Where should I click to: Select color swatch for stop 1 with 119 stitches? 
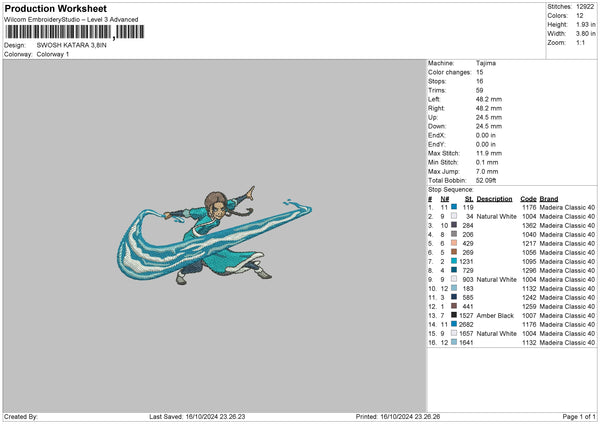[454, 207]
